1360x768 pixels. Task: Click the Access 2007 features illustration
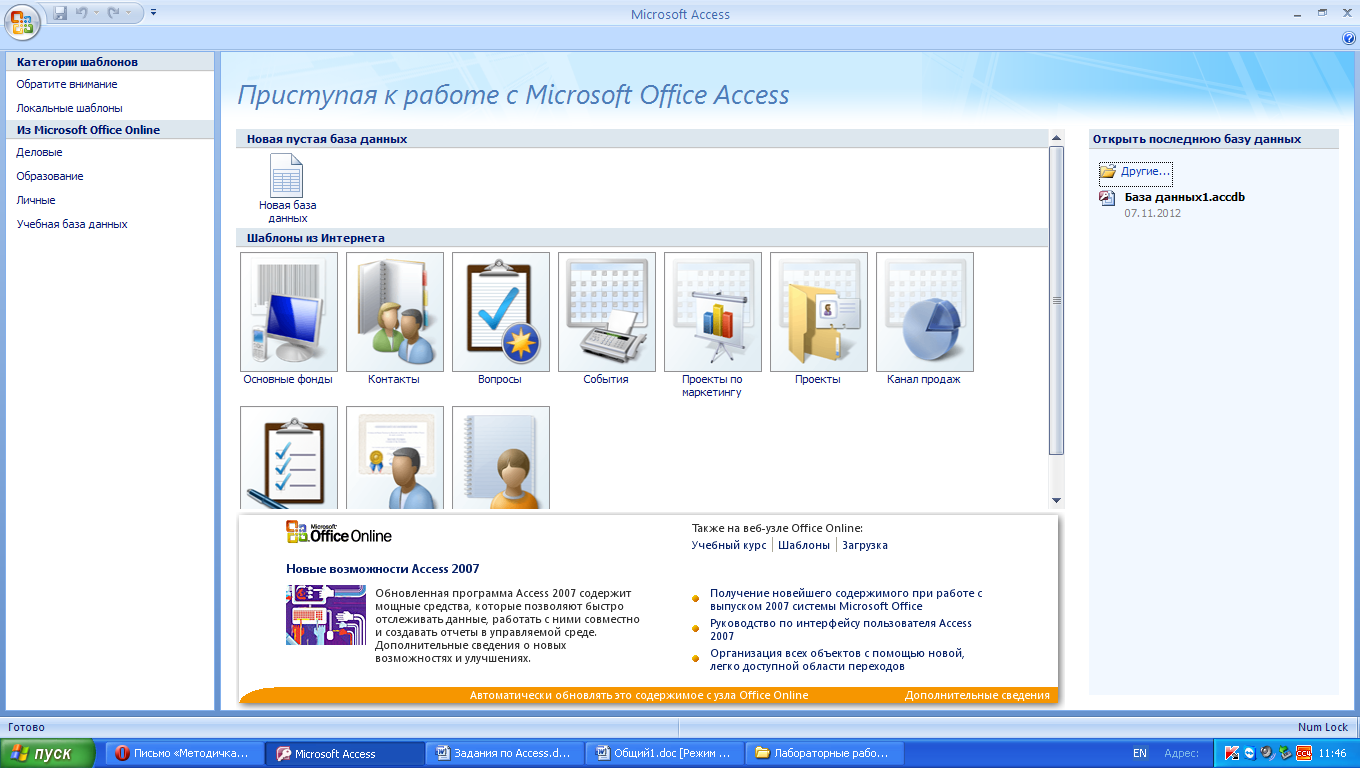[326, 615]
